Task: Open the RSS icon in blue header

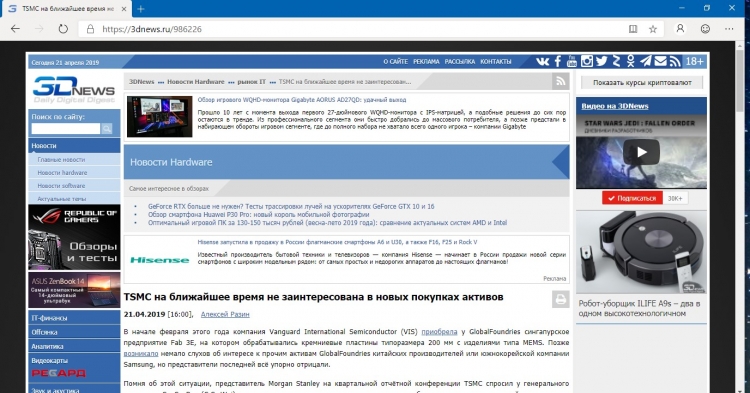Action: tap(675, 61)
